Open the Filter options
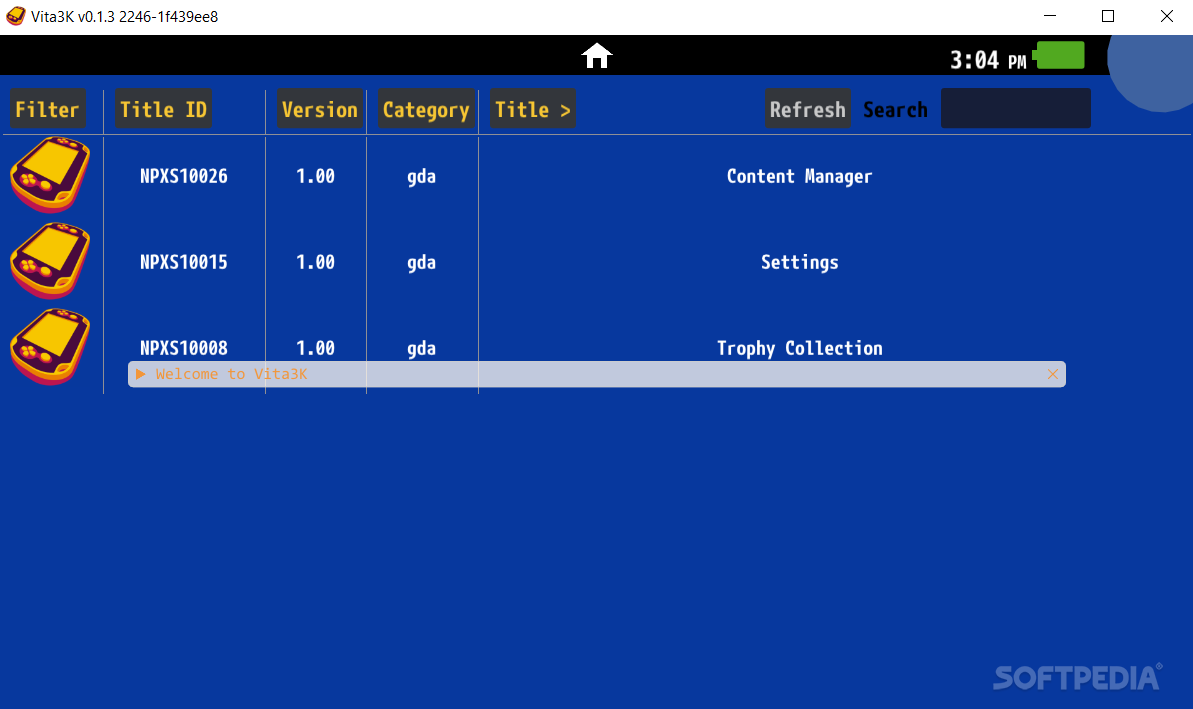 pos(47,109)
